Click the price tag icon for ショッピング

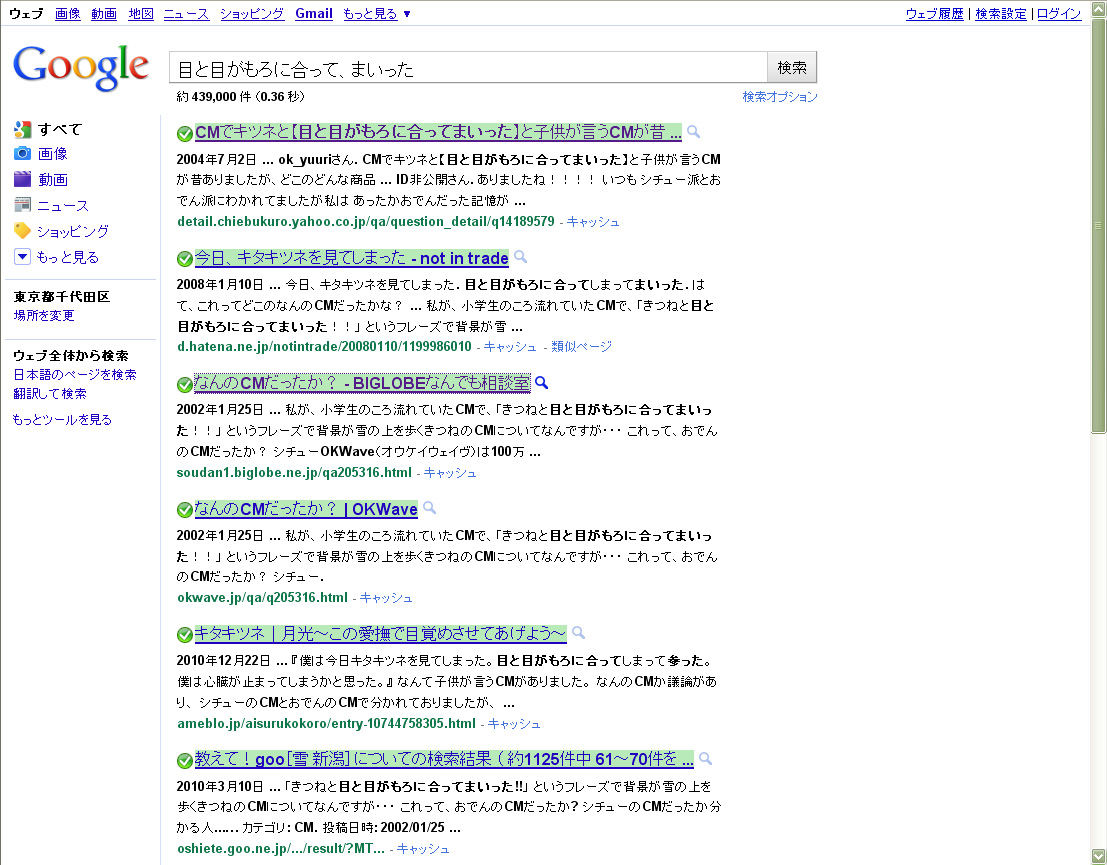(x=23, y=230)
